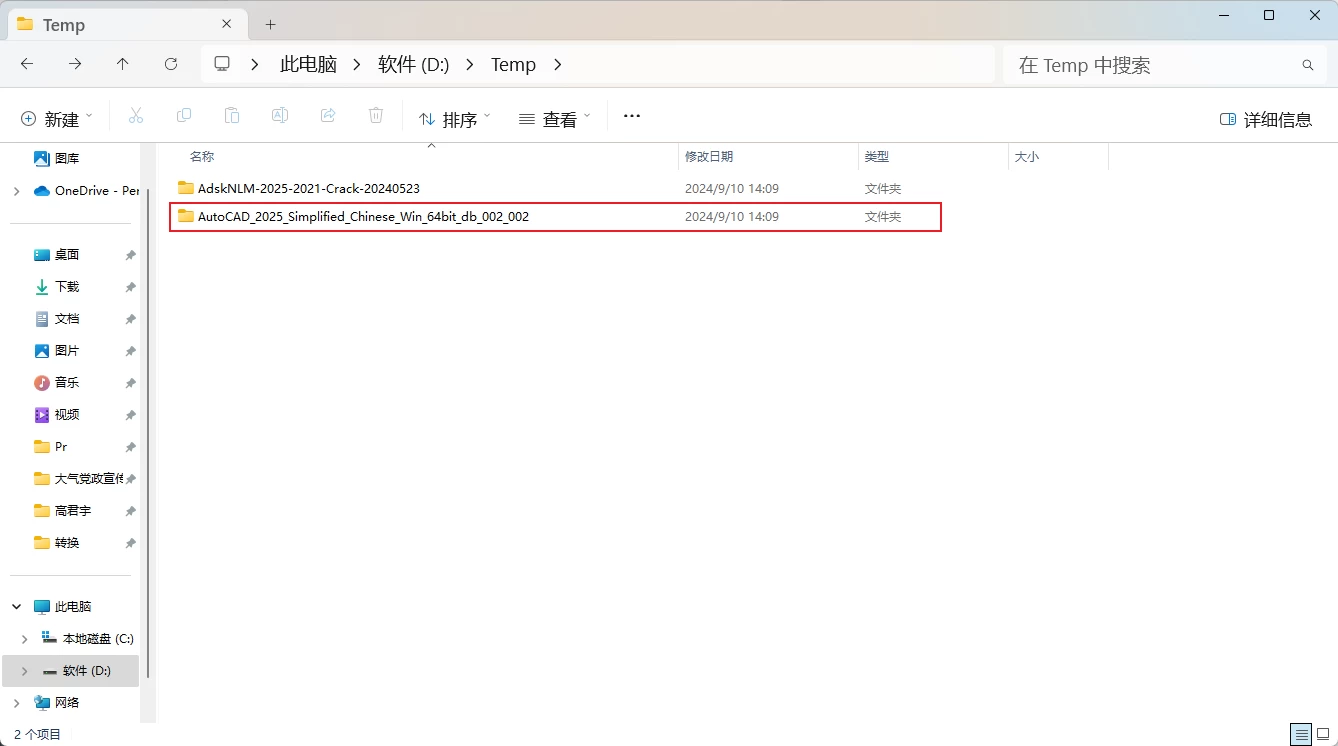Expand the 网络 tree node

(16, 702)
